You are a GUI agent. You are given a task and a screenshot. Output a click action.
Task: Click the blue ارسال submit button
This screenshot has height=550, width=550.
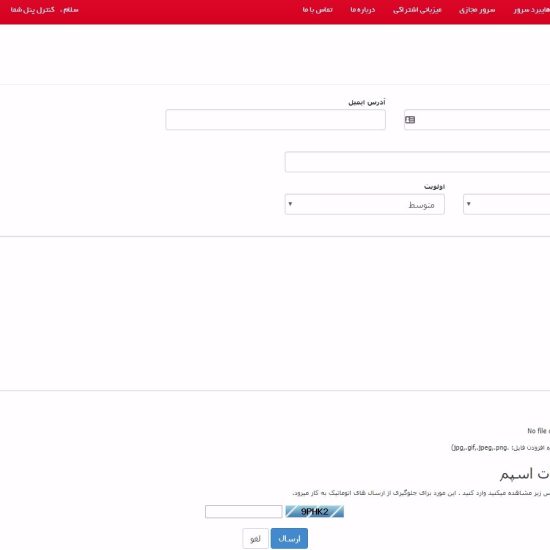coord(289,538)
